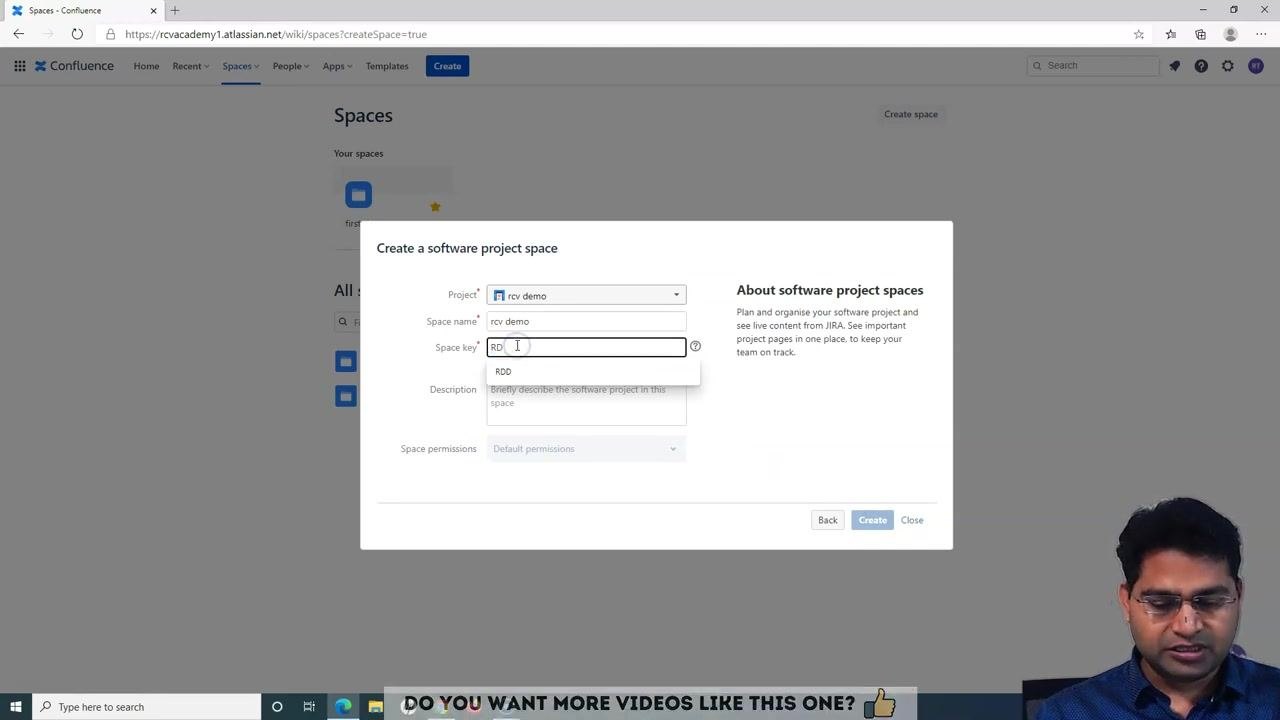
Task: Expand the Spaces menu
Action: [x=241, y=66]
